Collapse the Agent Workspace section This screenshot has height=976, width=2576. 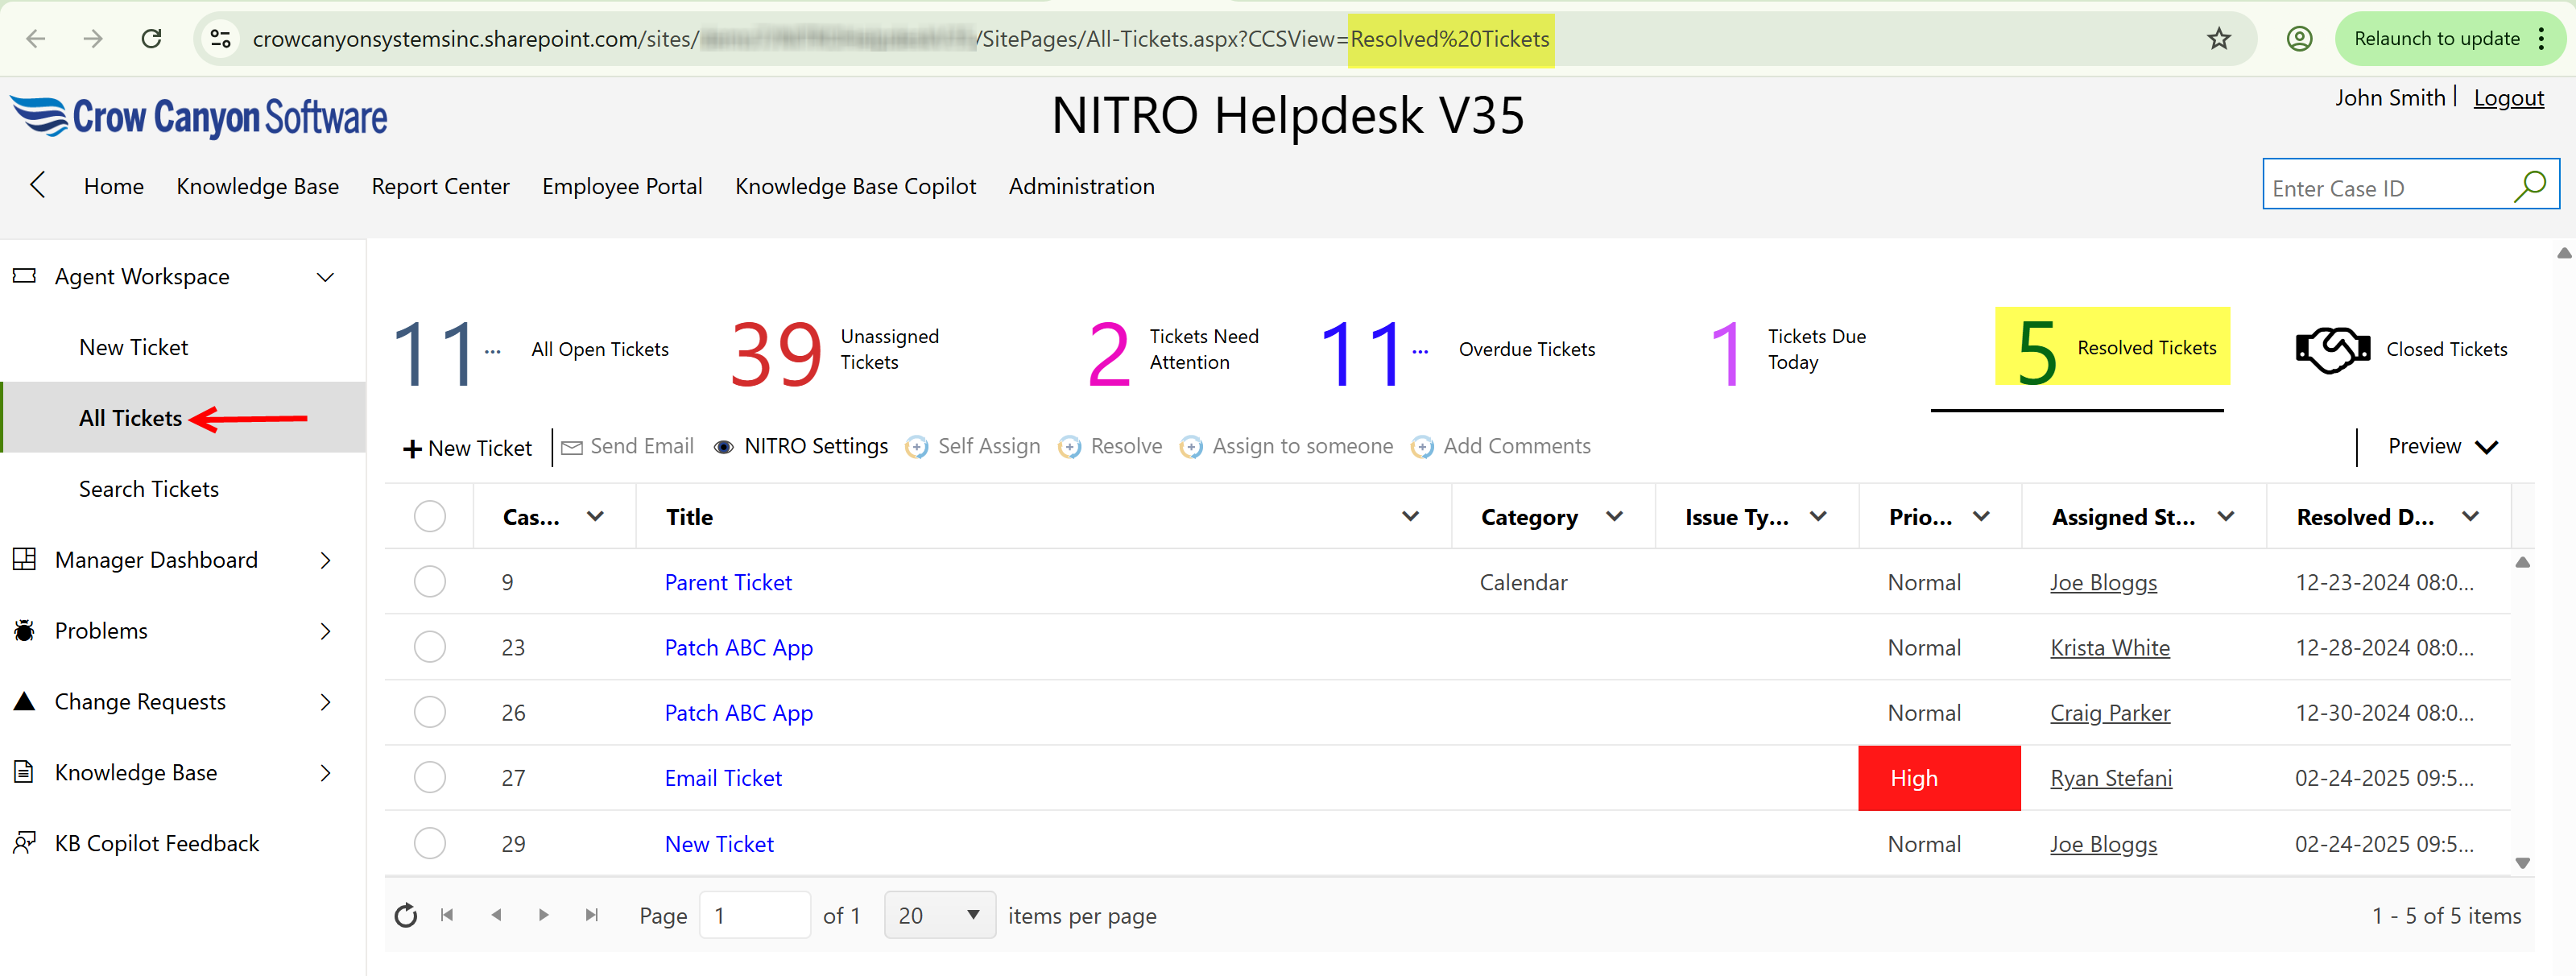point(325,276)
